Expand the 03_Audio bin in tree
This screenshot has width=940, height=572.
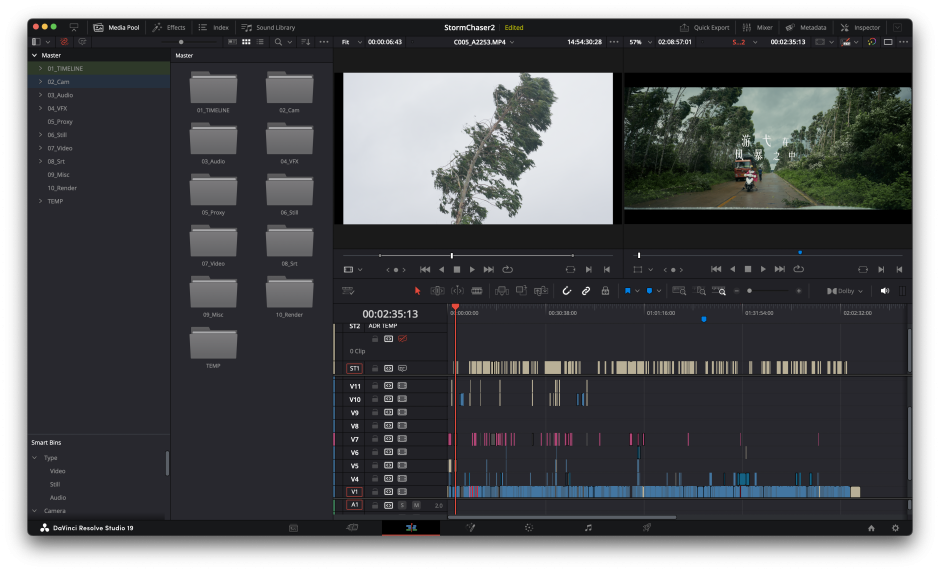(x=40, y=95)
